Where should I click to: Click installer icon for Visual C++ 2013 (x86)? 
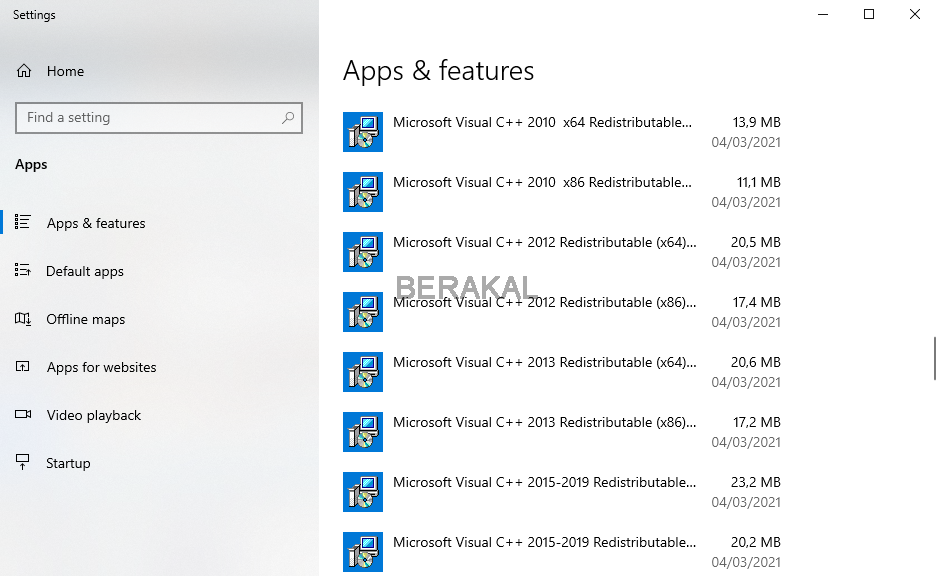click(x=363, y=432)
